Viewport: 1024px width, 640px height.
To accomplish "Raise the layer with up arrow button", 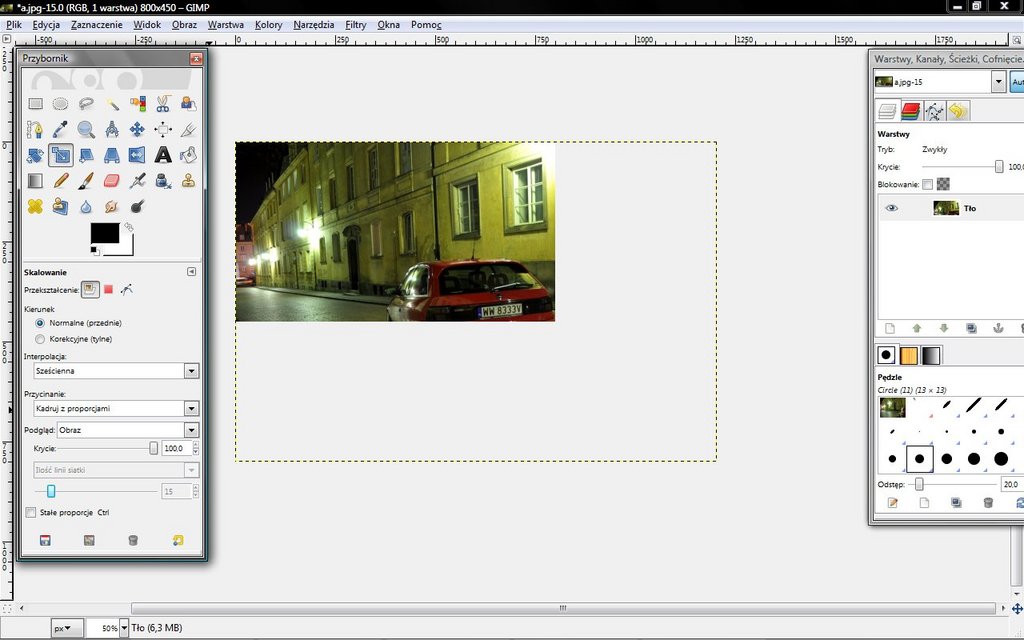I will pyautogui.click(x=917, y=328).
